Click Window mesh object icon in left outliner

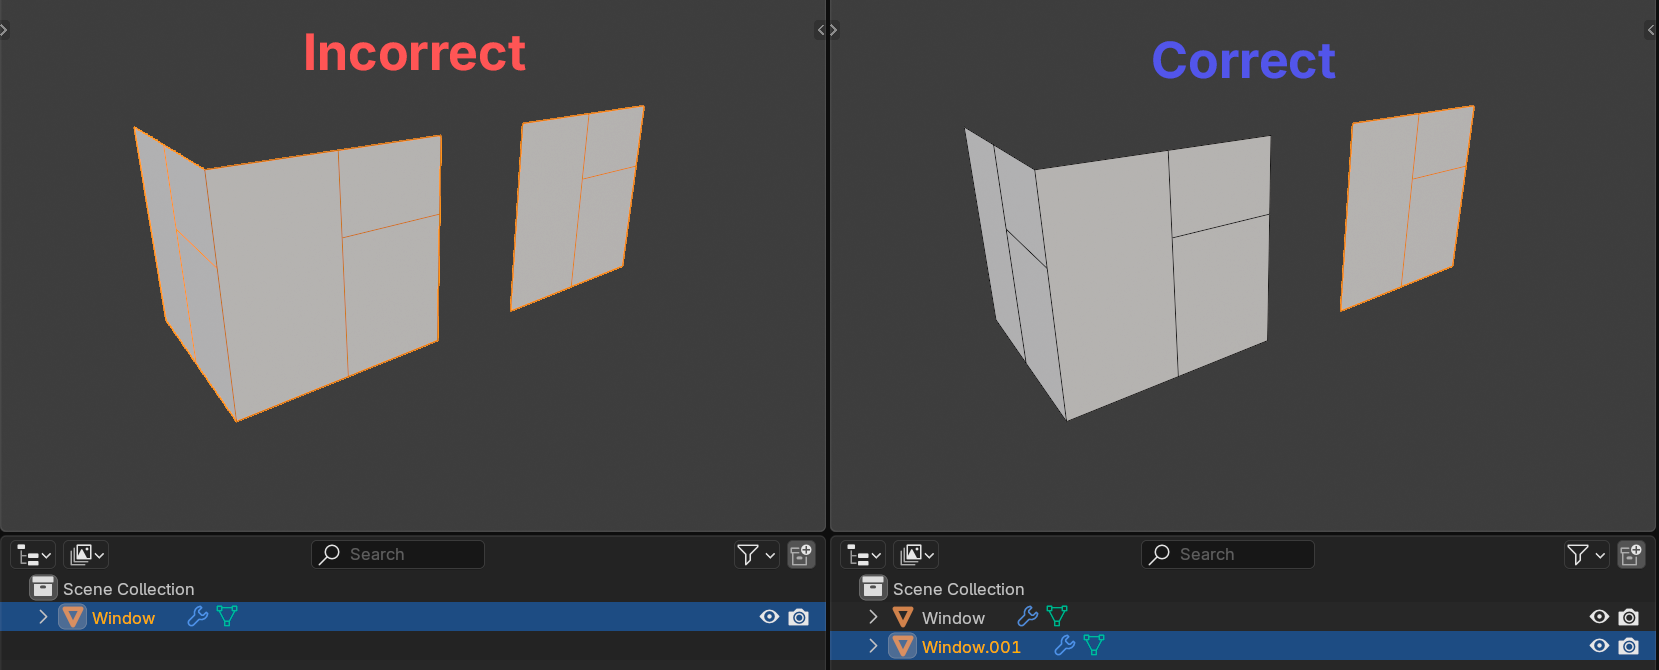(72, 617)
